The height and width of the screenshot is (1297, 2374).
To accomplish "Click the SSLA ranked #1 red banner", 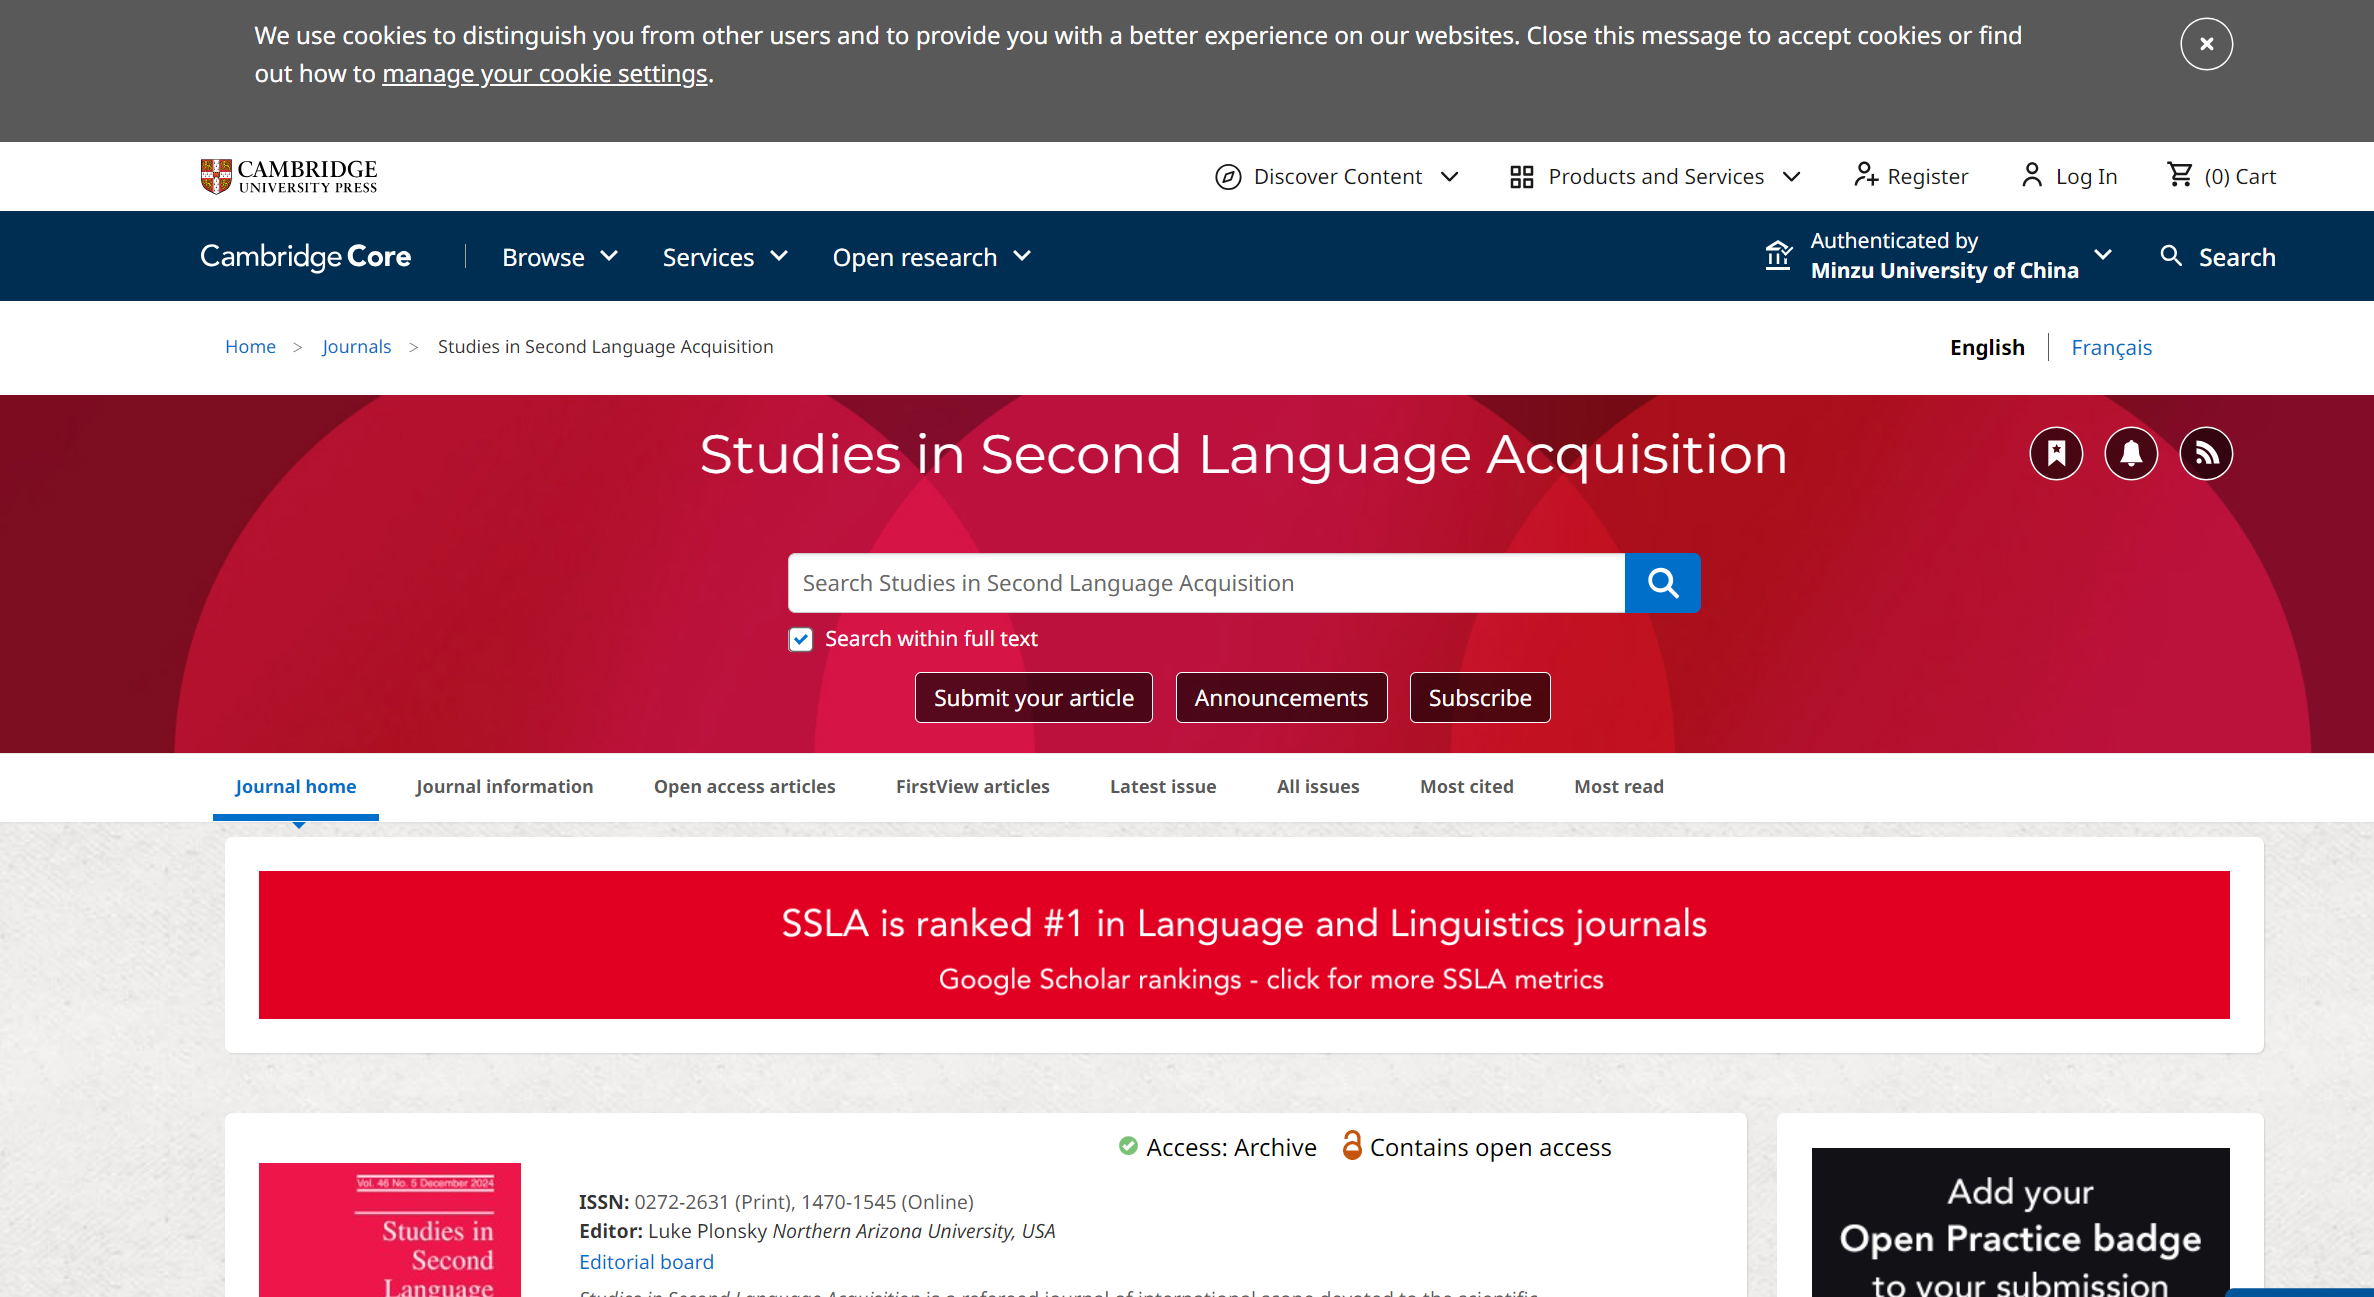I will pyautogui.click(x=1244, y=945).
